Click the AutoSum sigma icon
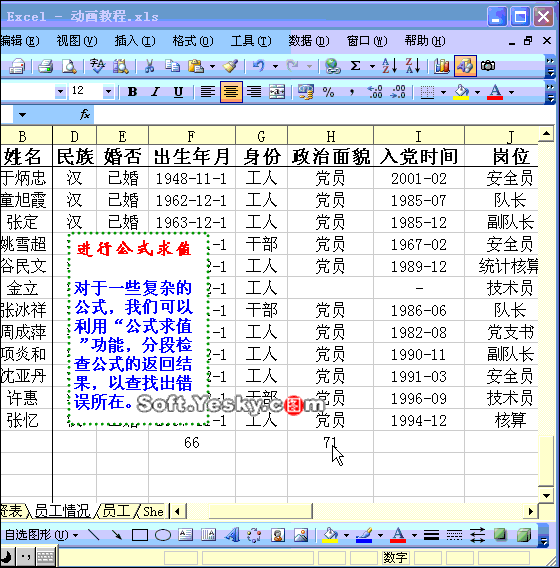Image resolution: width=560 pixels, height=568 pixels. click(x=356, y=66)
